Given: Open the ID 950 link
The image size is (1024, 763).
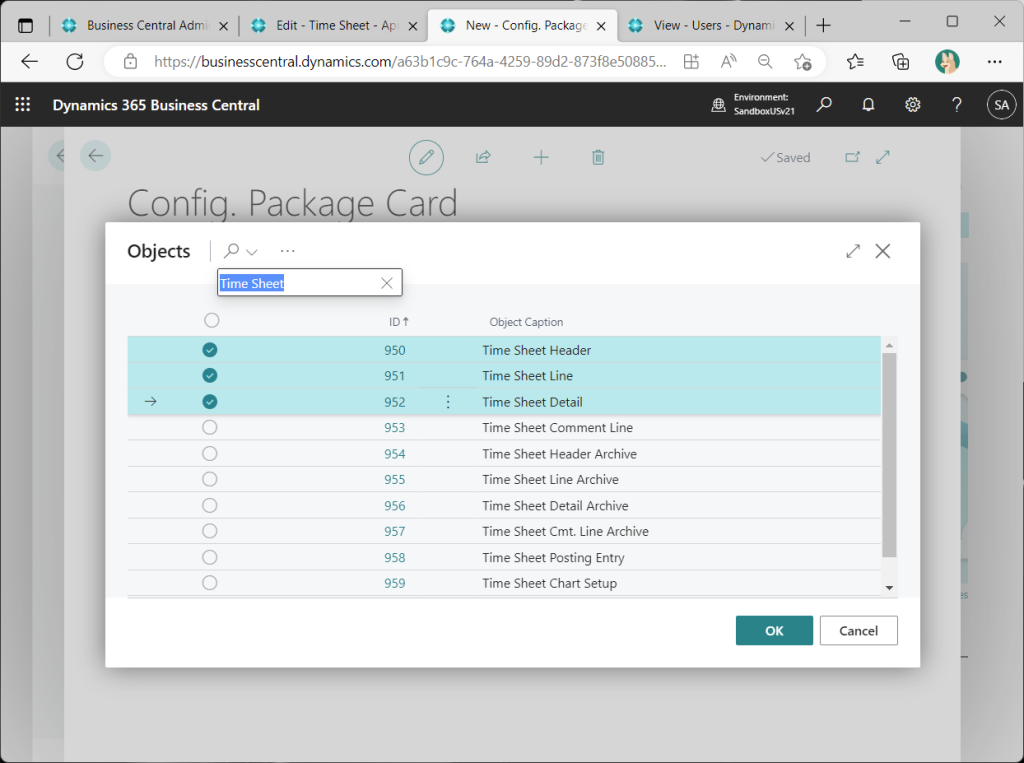Looking at the screenshot, I should click(x=394, y=350).
